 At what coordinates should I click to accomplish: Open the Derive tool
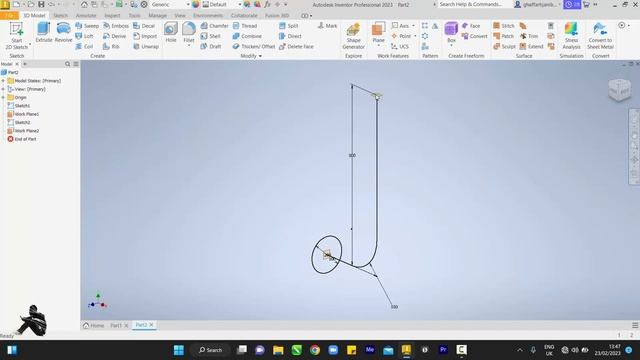[114, 36]
